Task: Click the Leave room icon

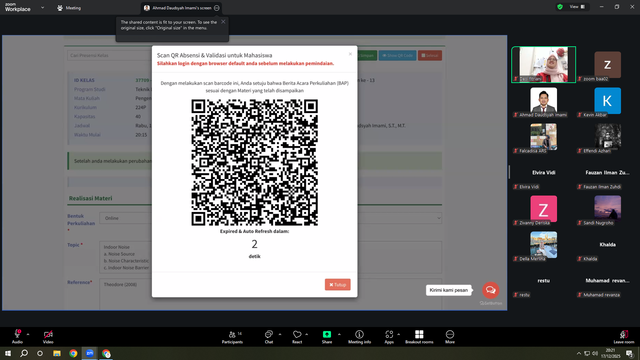Action: [x=624, y=334]
